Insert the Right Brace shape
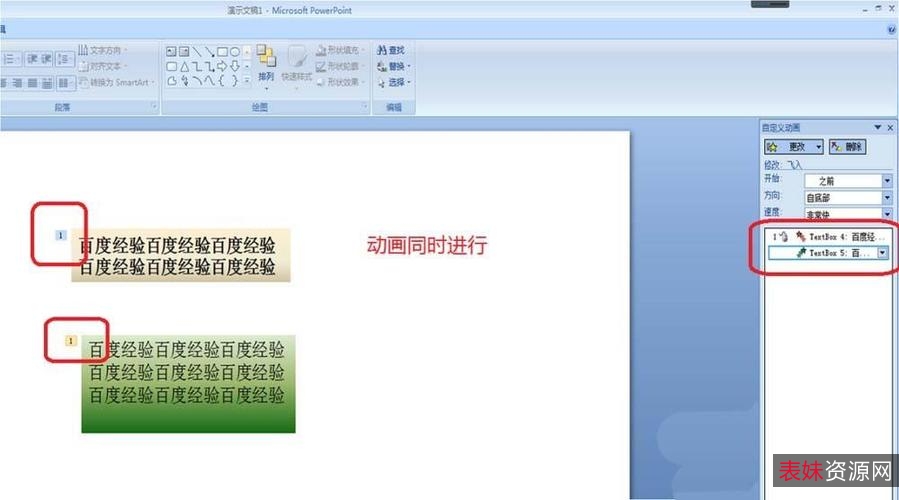 [x=234, y=81]
